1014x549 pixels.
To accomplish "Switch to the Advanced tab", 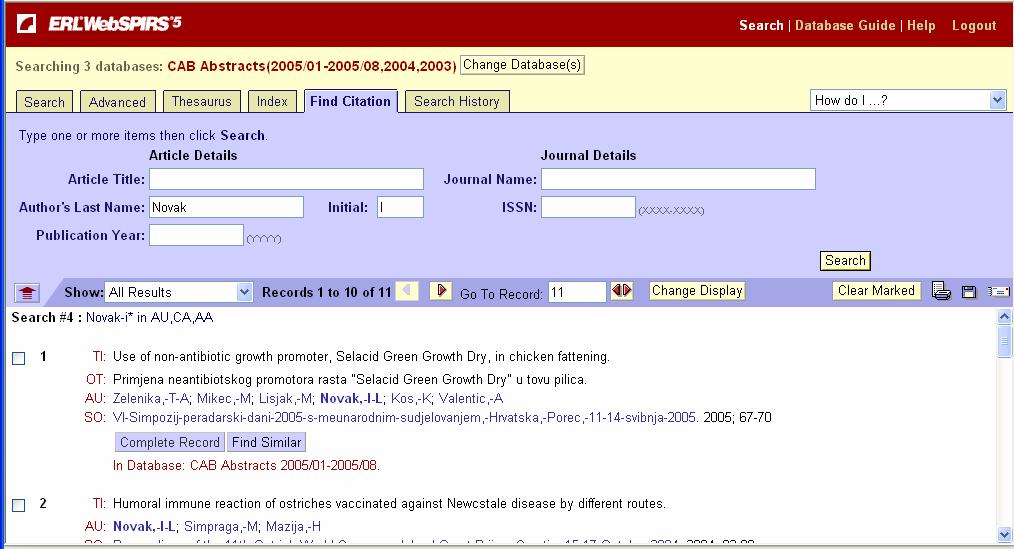I will click(x=117, y=102).
